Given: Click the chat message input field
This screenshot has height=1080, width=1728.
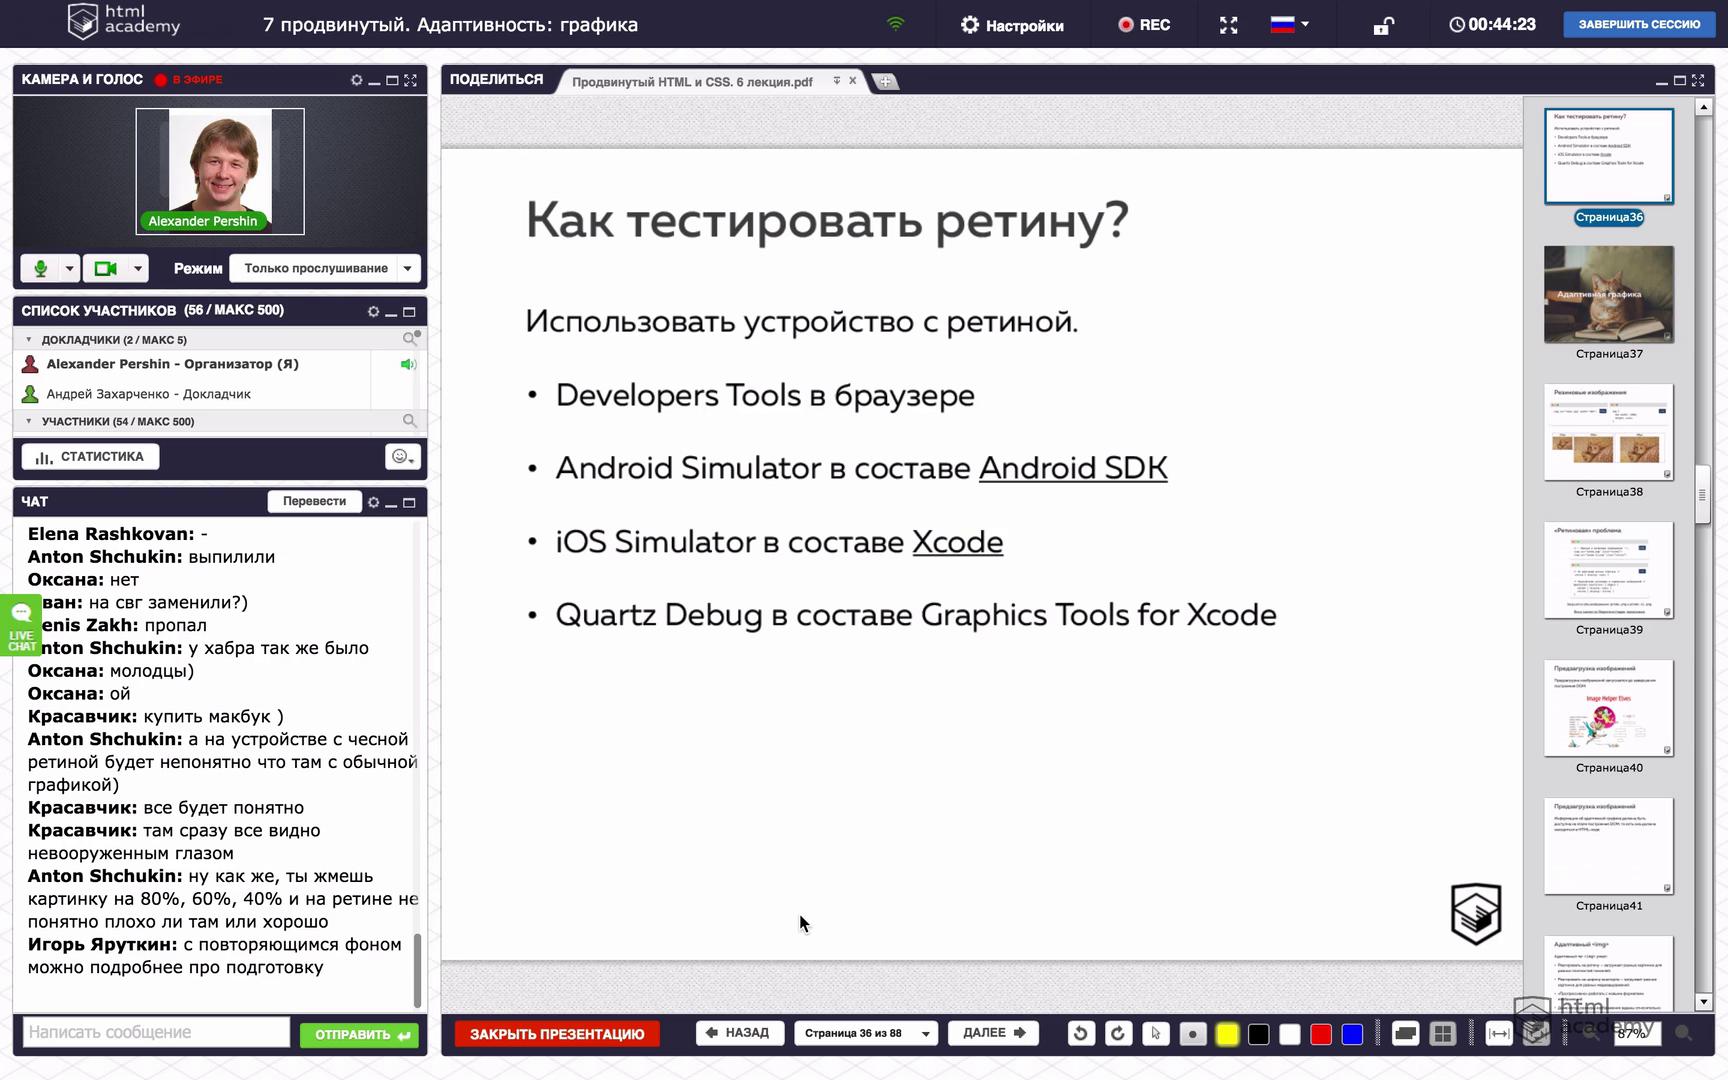Looking at the screenshot, I should 156,1032.
